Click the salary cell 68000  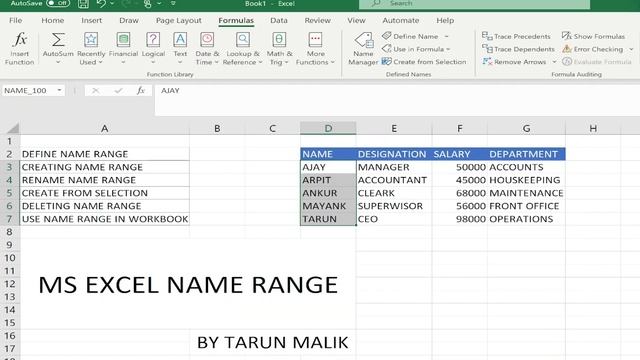point(460,193)
